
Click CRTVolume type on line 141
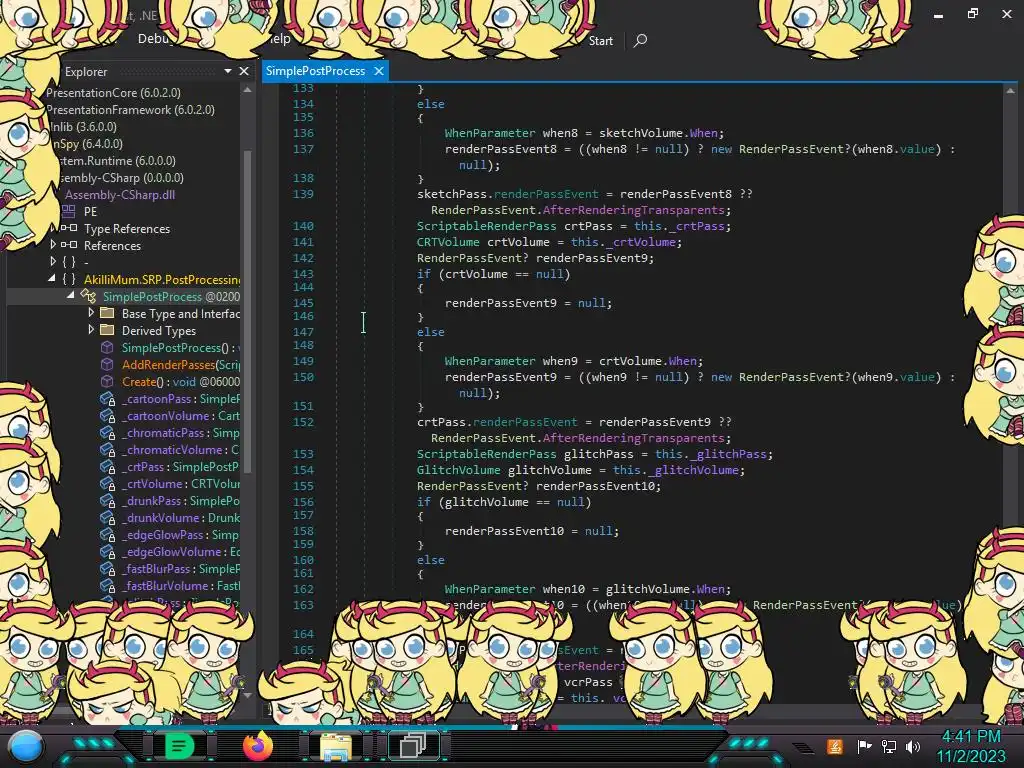(448, 242)
